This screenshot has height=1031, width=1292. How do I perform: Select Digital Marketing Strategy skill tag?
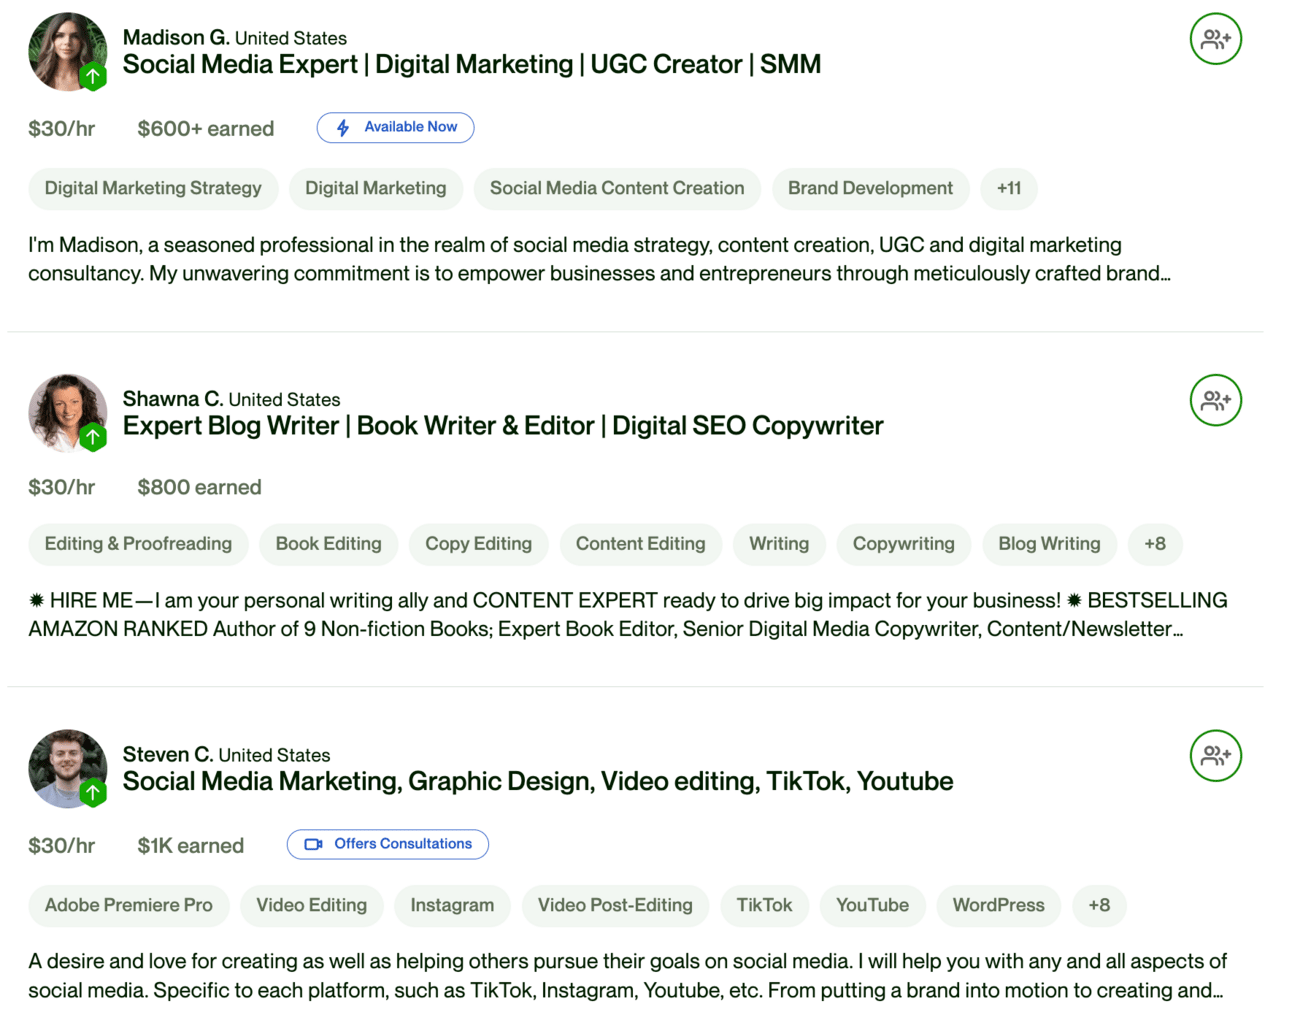[153, 188]
